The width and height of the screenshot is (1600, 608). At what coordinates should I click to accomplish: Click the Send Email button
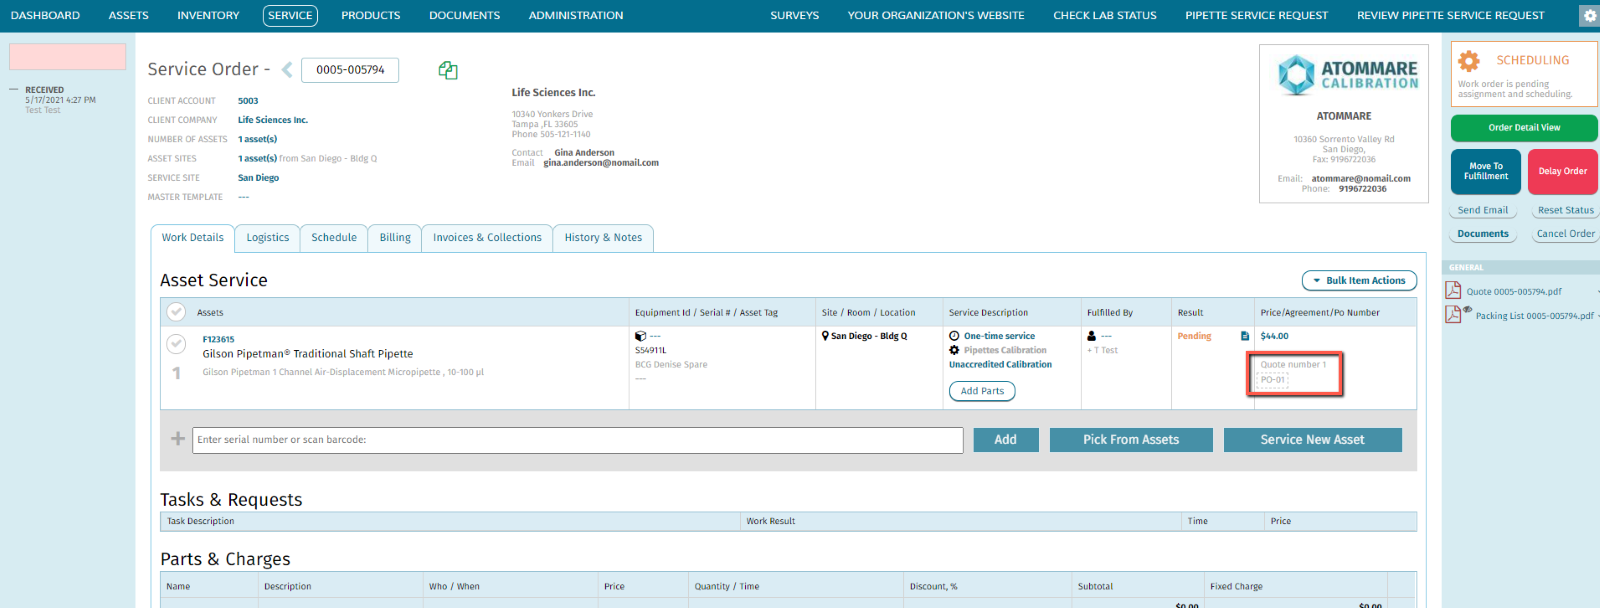click(1483, 210)
